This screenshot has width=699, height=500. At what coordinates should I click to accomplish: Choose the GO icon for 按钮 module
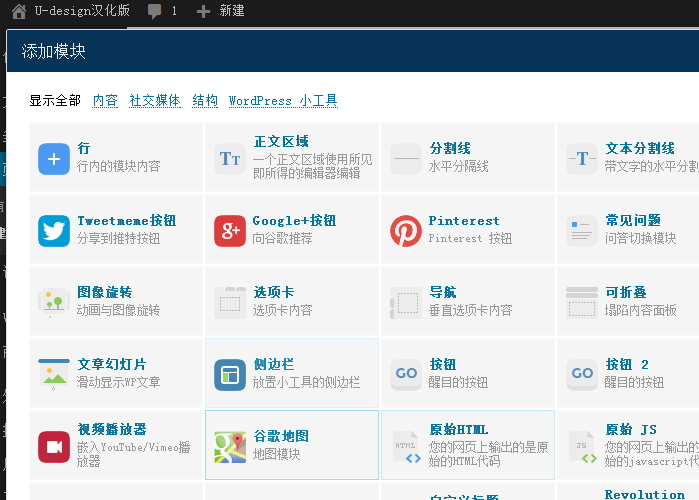406,375
